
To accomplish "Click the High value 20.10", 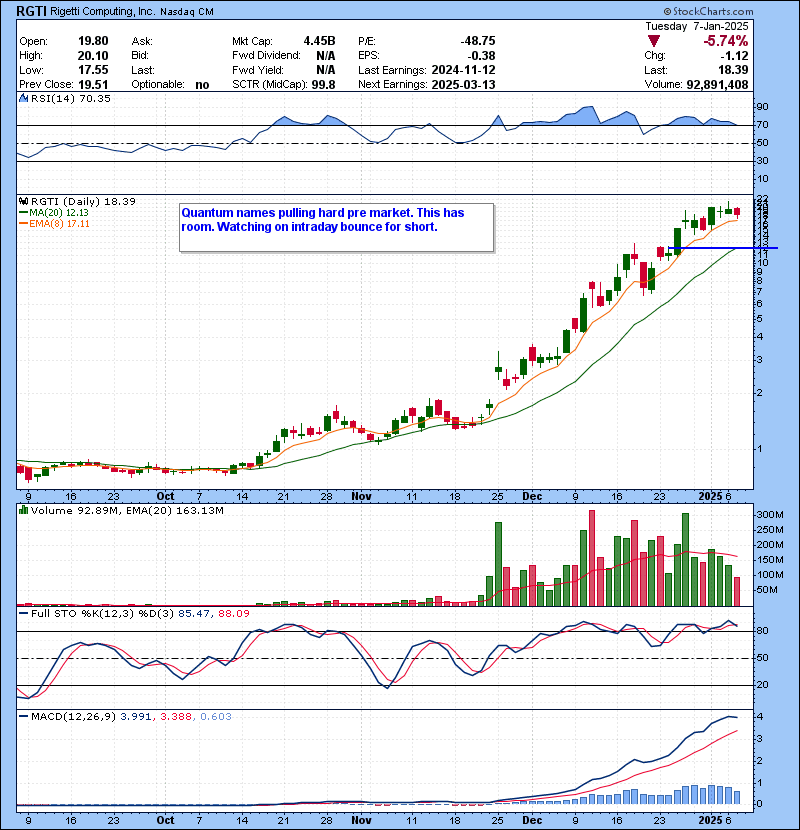I will click(x=93, y=56).
